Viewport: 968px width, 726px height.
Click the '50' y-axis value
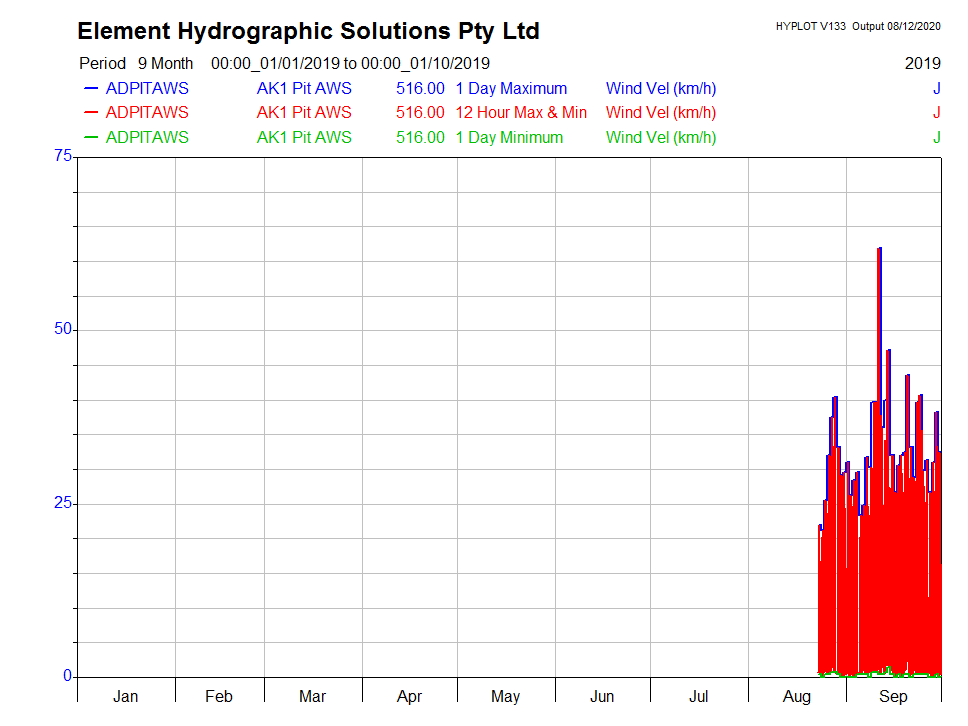click(x=63, y=329)
